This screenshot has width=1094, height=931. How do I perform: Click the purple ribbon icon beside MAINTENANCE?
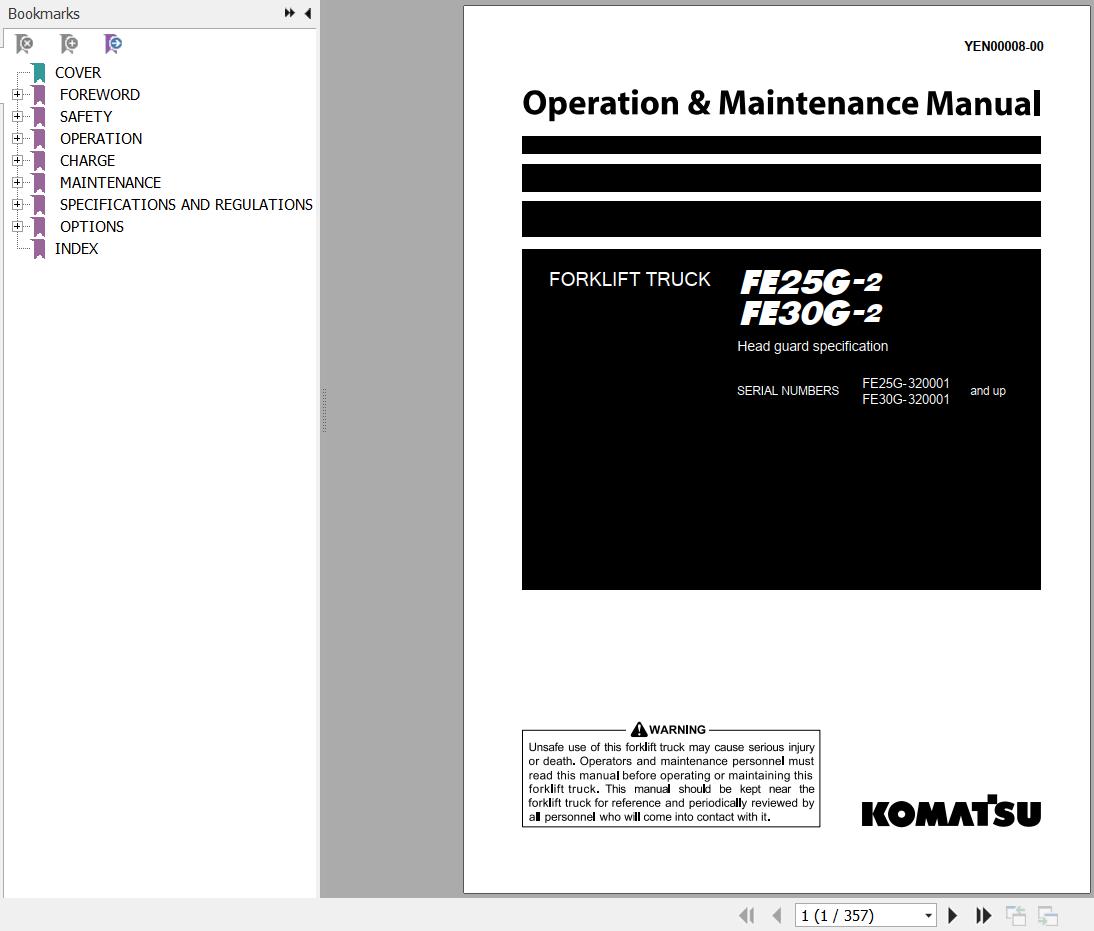tap(39, 182)
